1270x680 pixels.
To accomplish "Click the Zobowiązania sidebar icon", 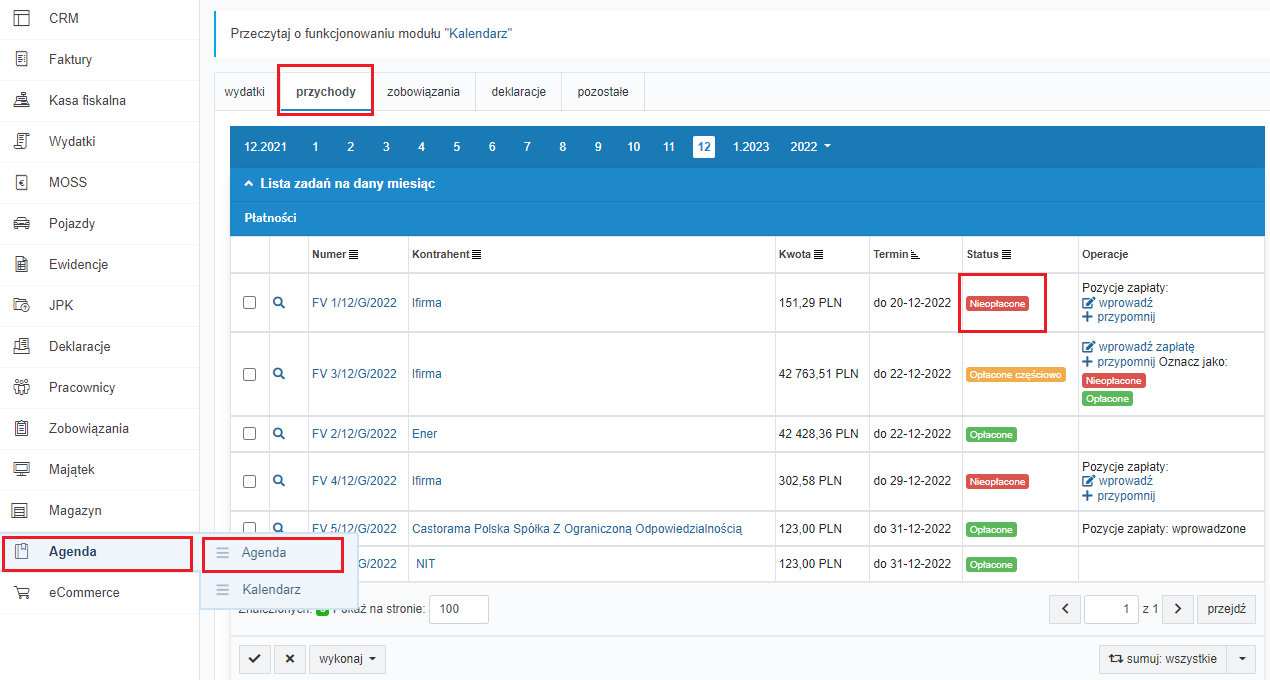I will coord(21,428).
